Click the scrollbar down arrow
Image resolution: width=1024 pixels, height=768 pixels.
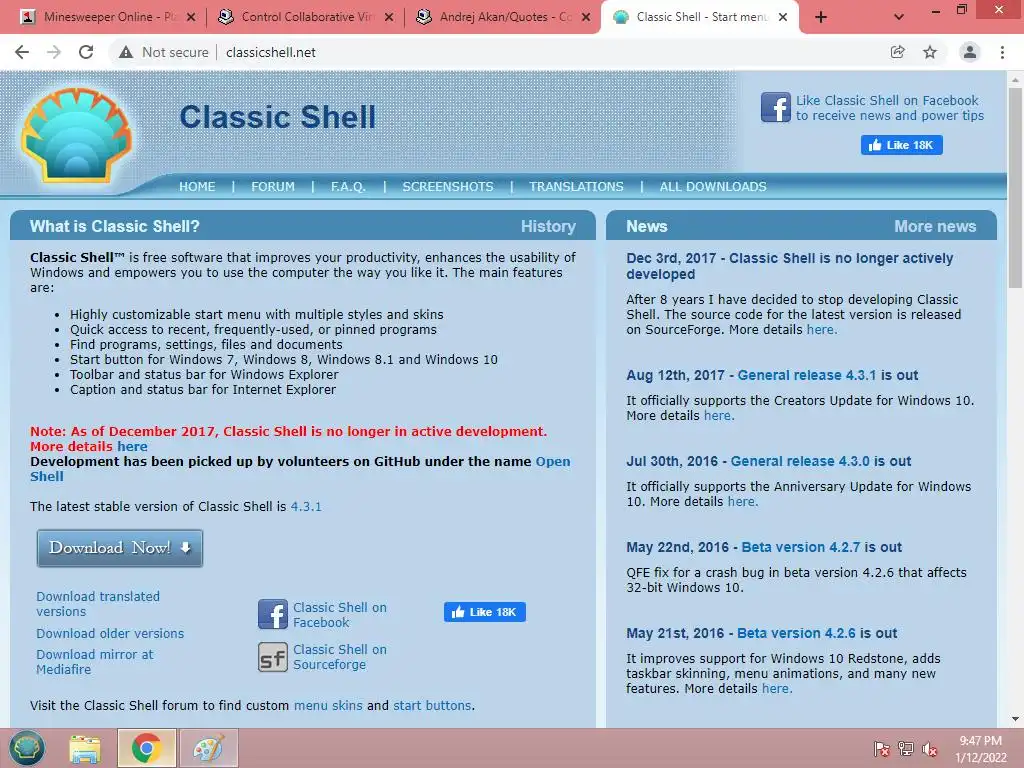click(1015, 719)
